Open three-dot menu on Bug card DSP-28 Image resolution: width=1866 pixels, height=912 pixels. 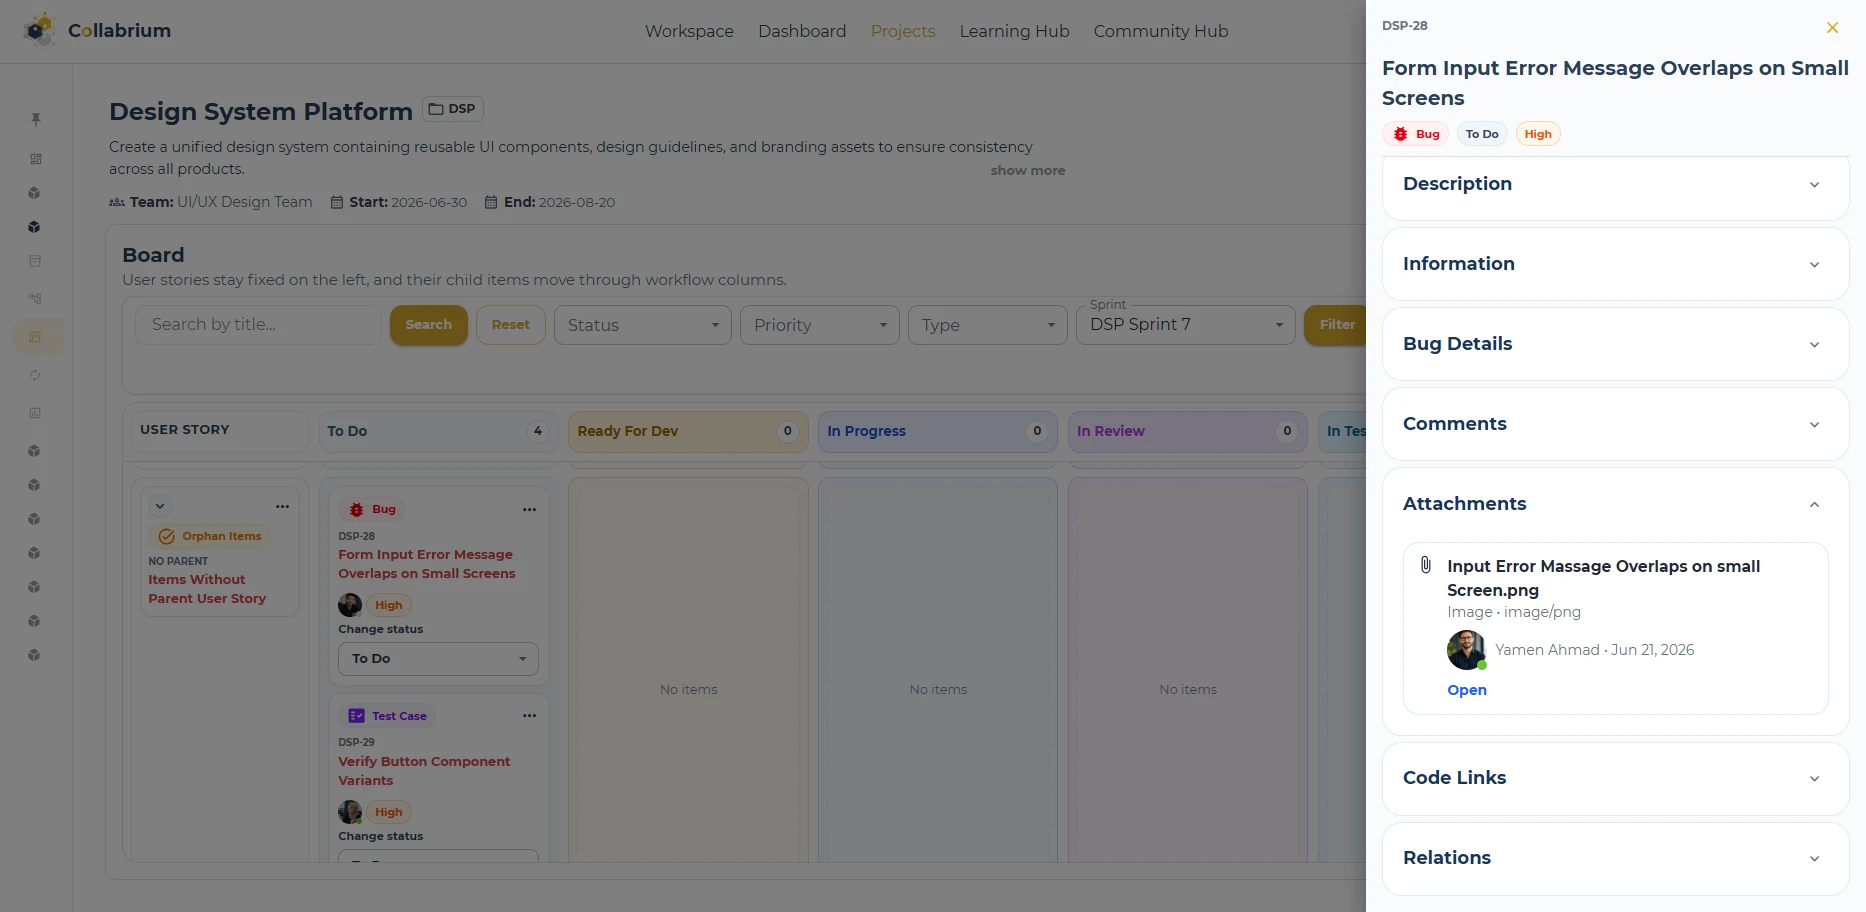(x=529, y=509)
